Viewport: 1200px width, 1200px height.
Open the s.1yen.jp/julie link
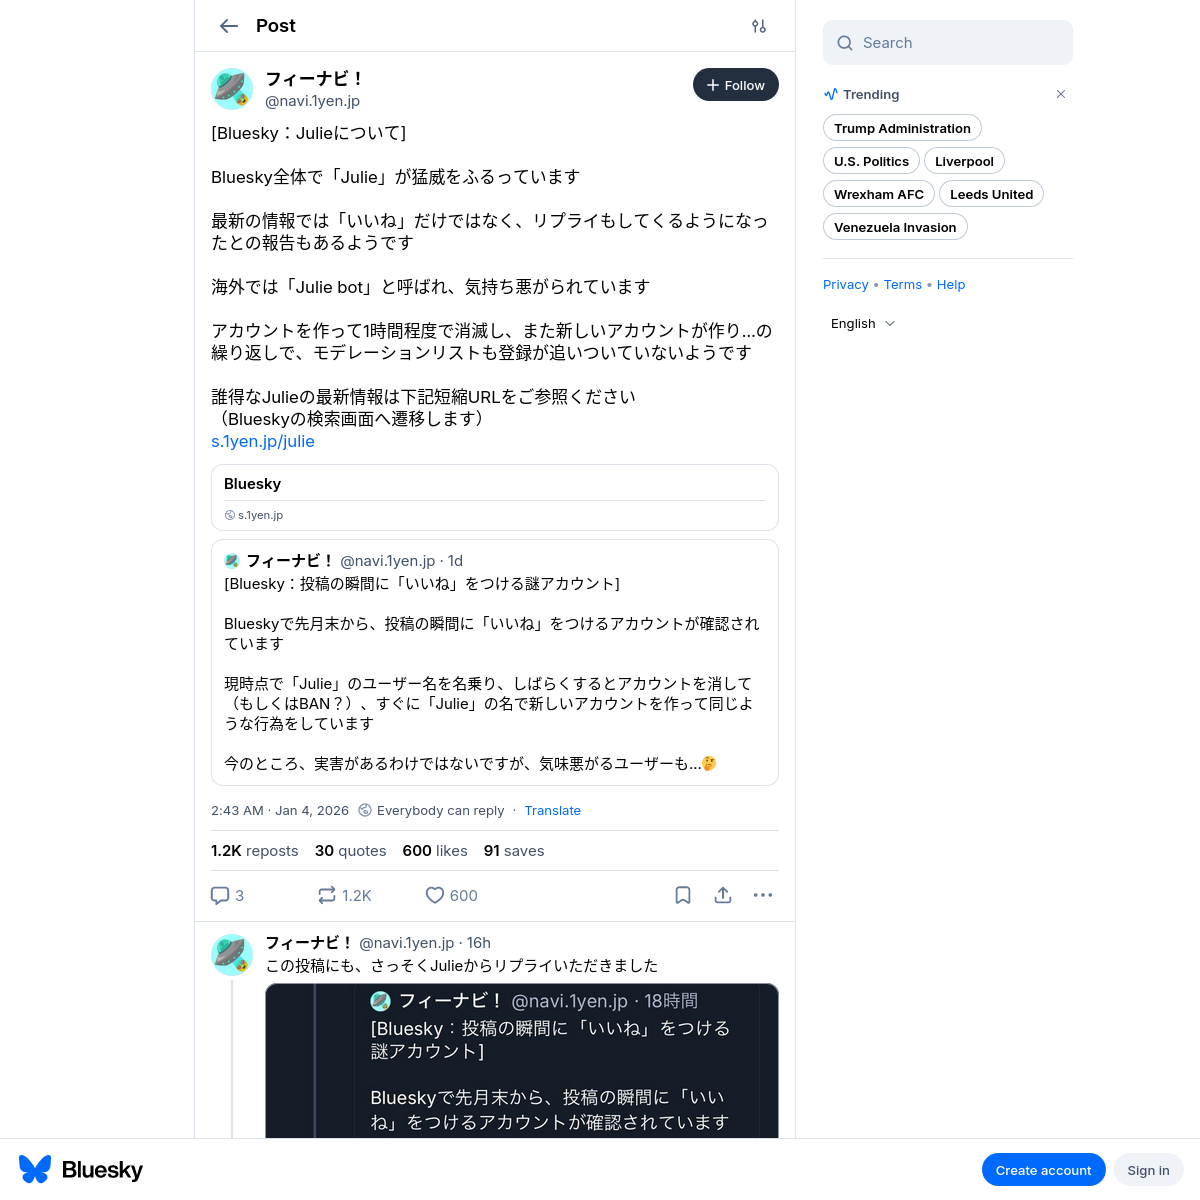263,441
